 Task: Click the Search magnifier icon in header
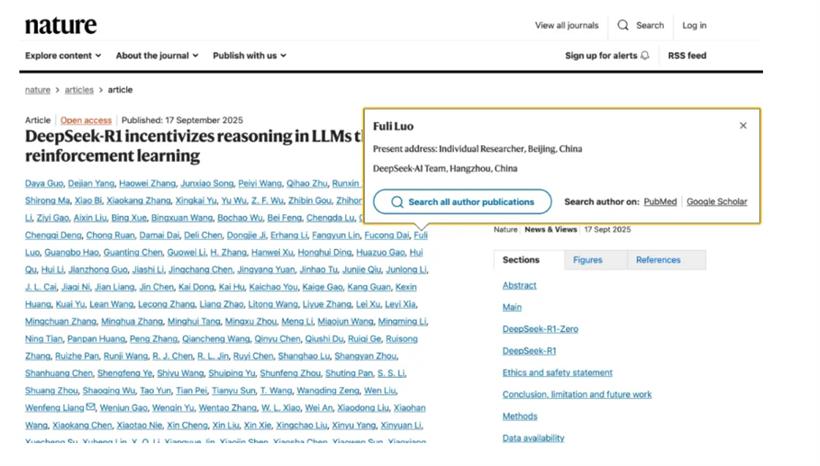(x=623, y=25)
